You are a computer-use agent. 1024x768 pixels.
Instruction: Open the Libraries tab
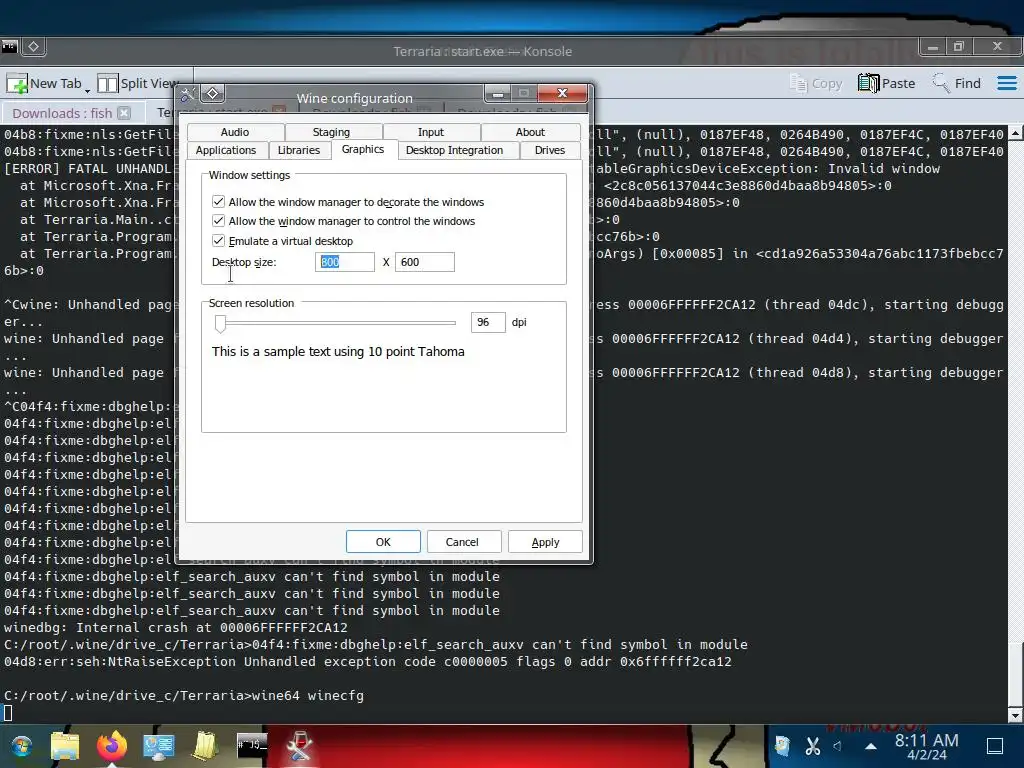coord(298,150)
